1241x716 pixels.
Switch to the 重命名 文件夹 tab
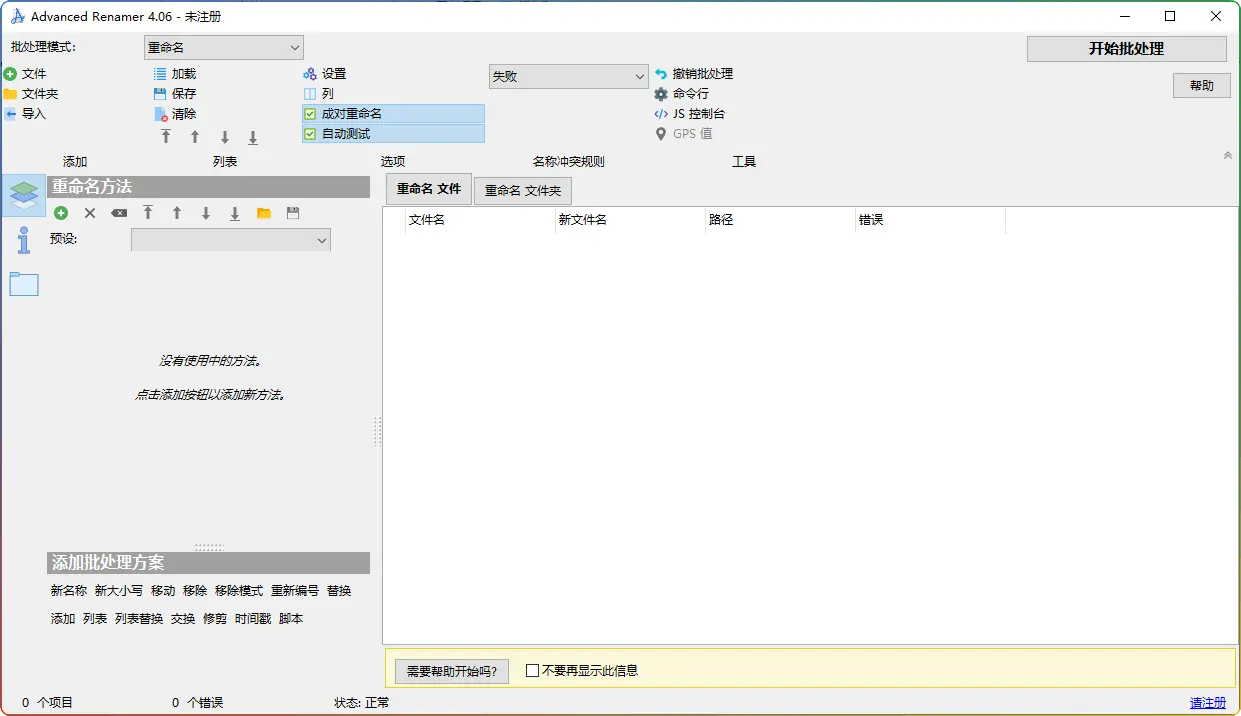point(523,190)
